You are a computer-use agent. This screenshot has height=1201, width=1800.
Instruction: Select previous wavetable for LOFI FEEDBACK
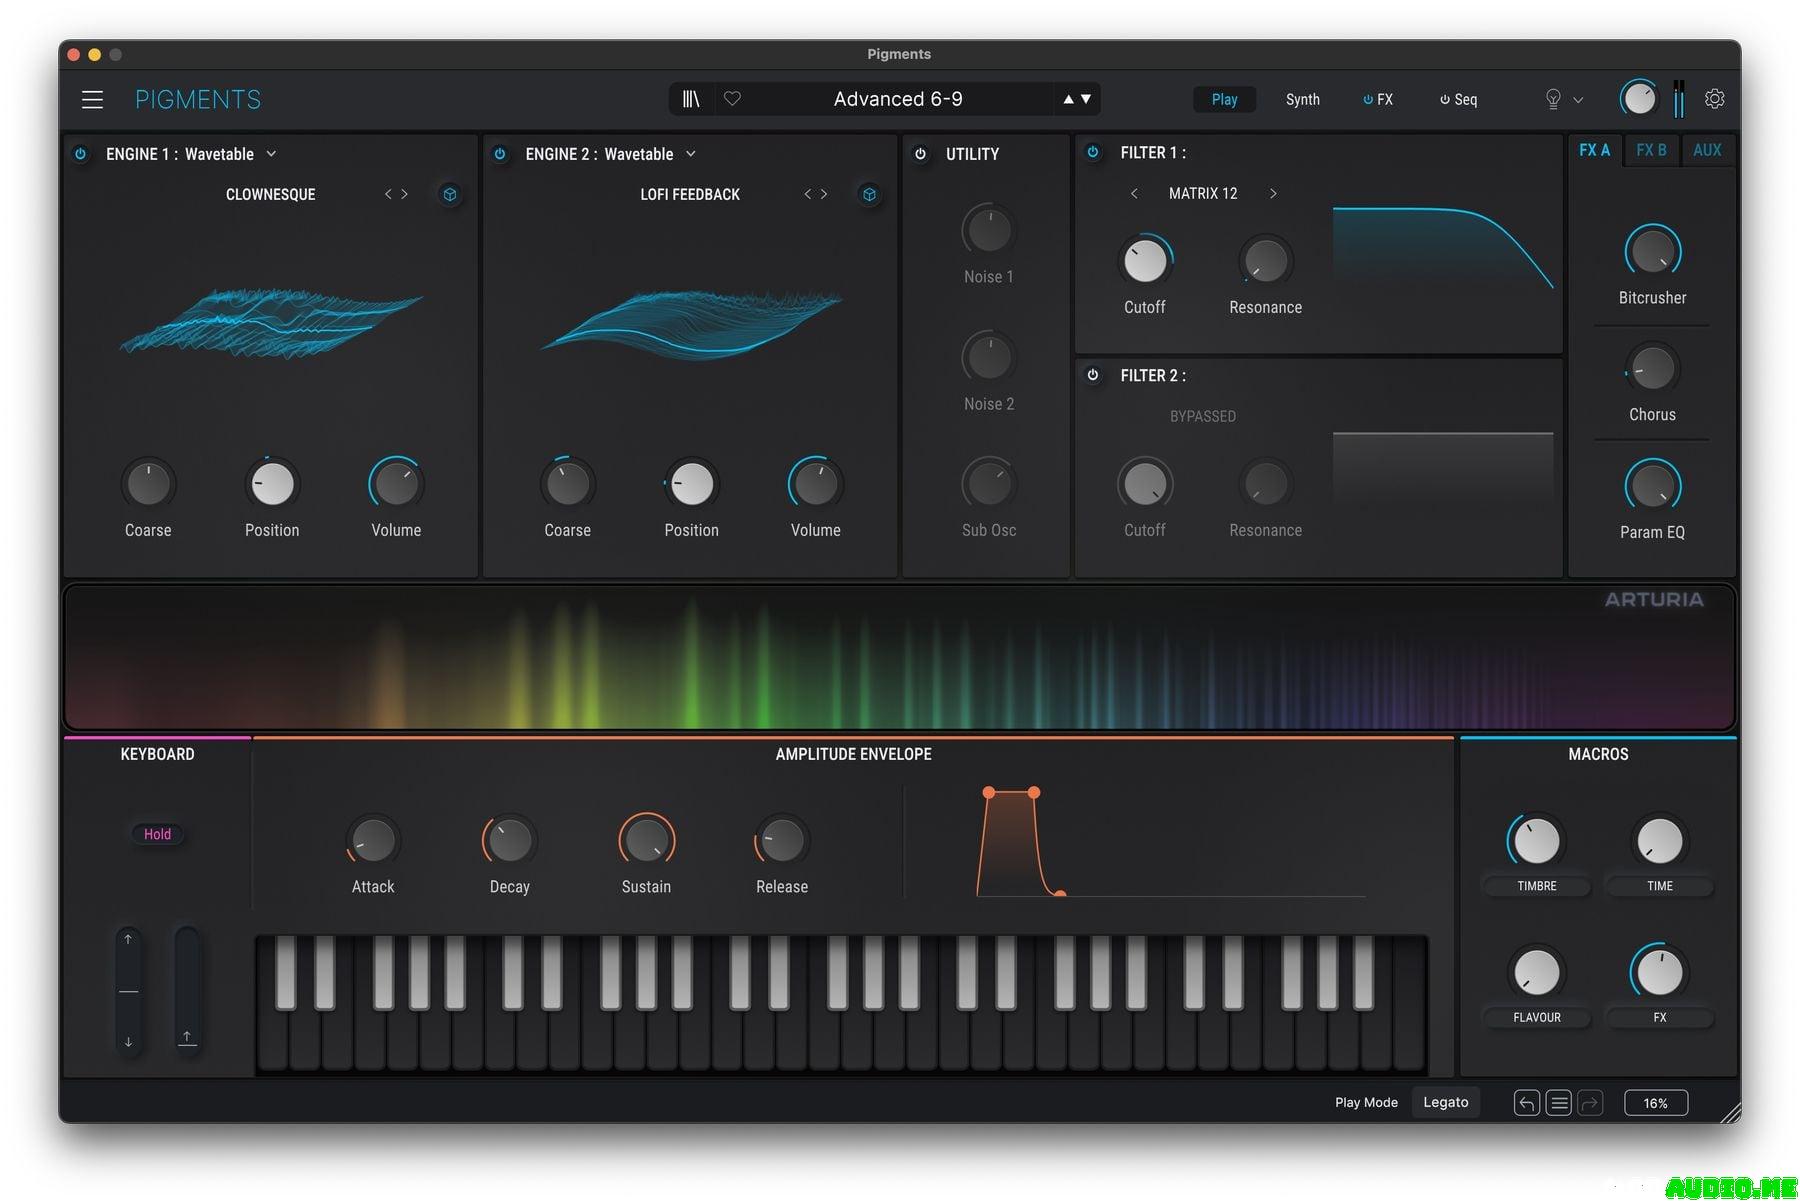click(807, 194)
